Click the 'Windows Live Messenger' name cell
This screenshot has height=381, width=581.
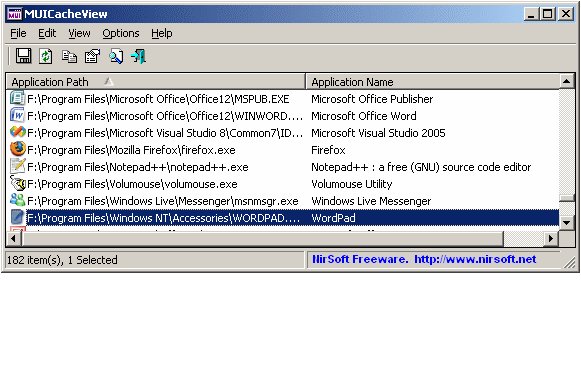[x=371, y=201]
